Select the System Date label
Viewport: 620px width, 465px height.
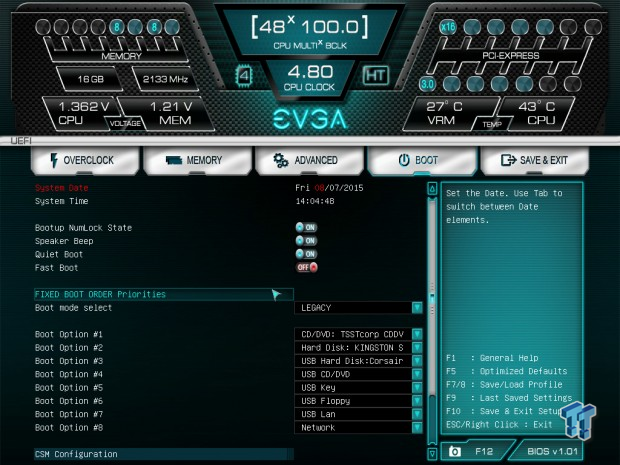click(62, 188)
